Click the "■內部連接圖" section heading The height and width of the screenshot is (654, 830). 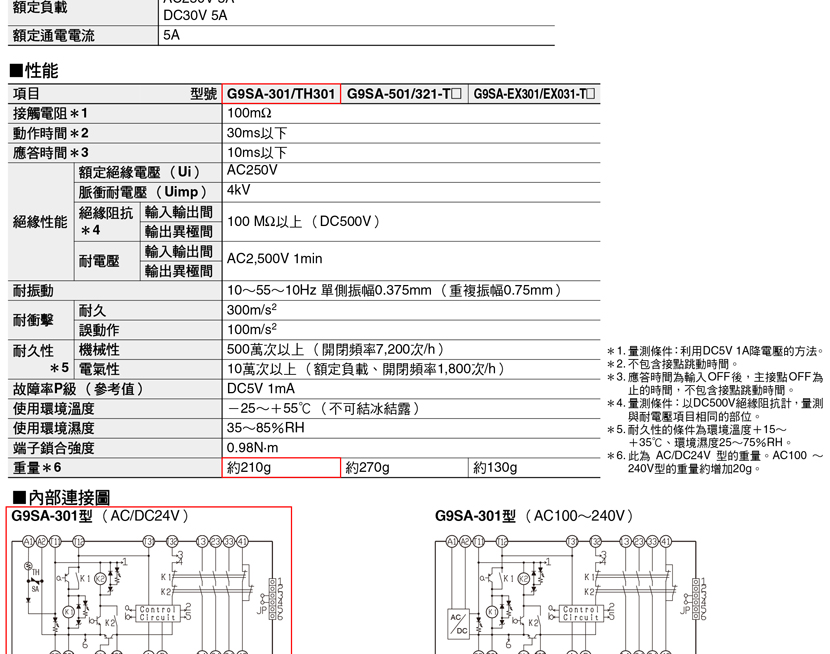click(x=61, y=497)
